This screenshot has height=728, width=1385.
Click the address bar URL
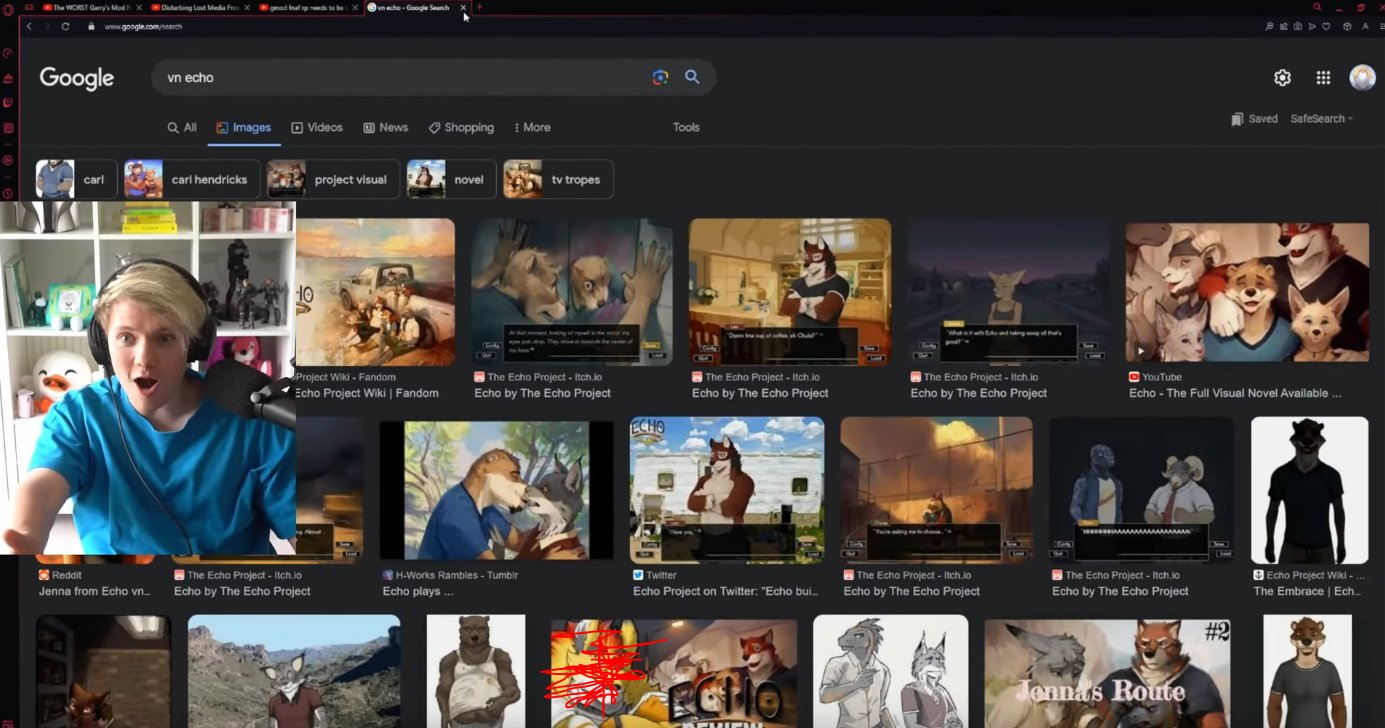click(x=143, y=26)
